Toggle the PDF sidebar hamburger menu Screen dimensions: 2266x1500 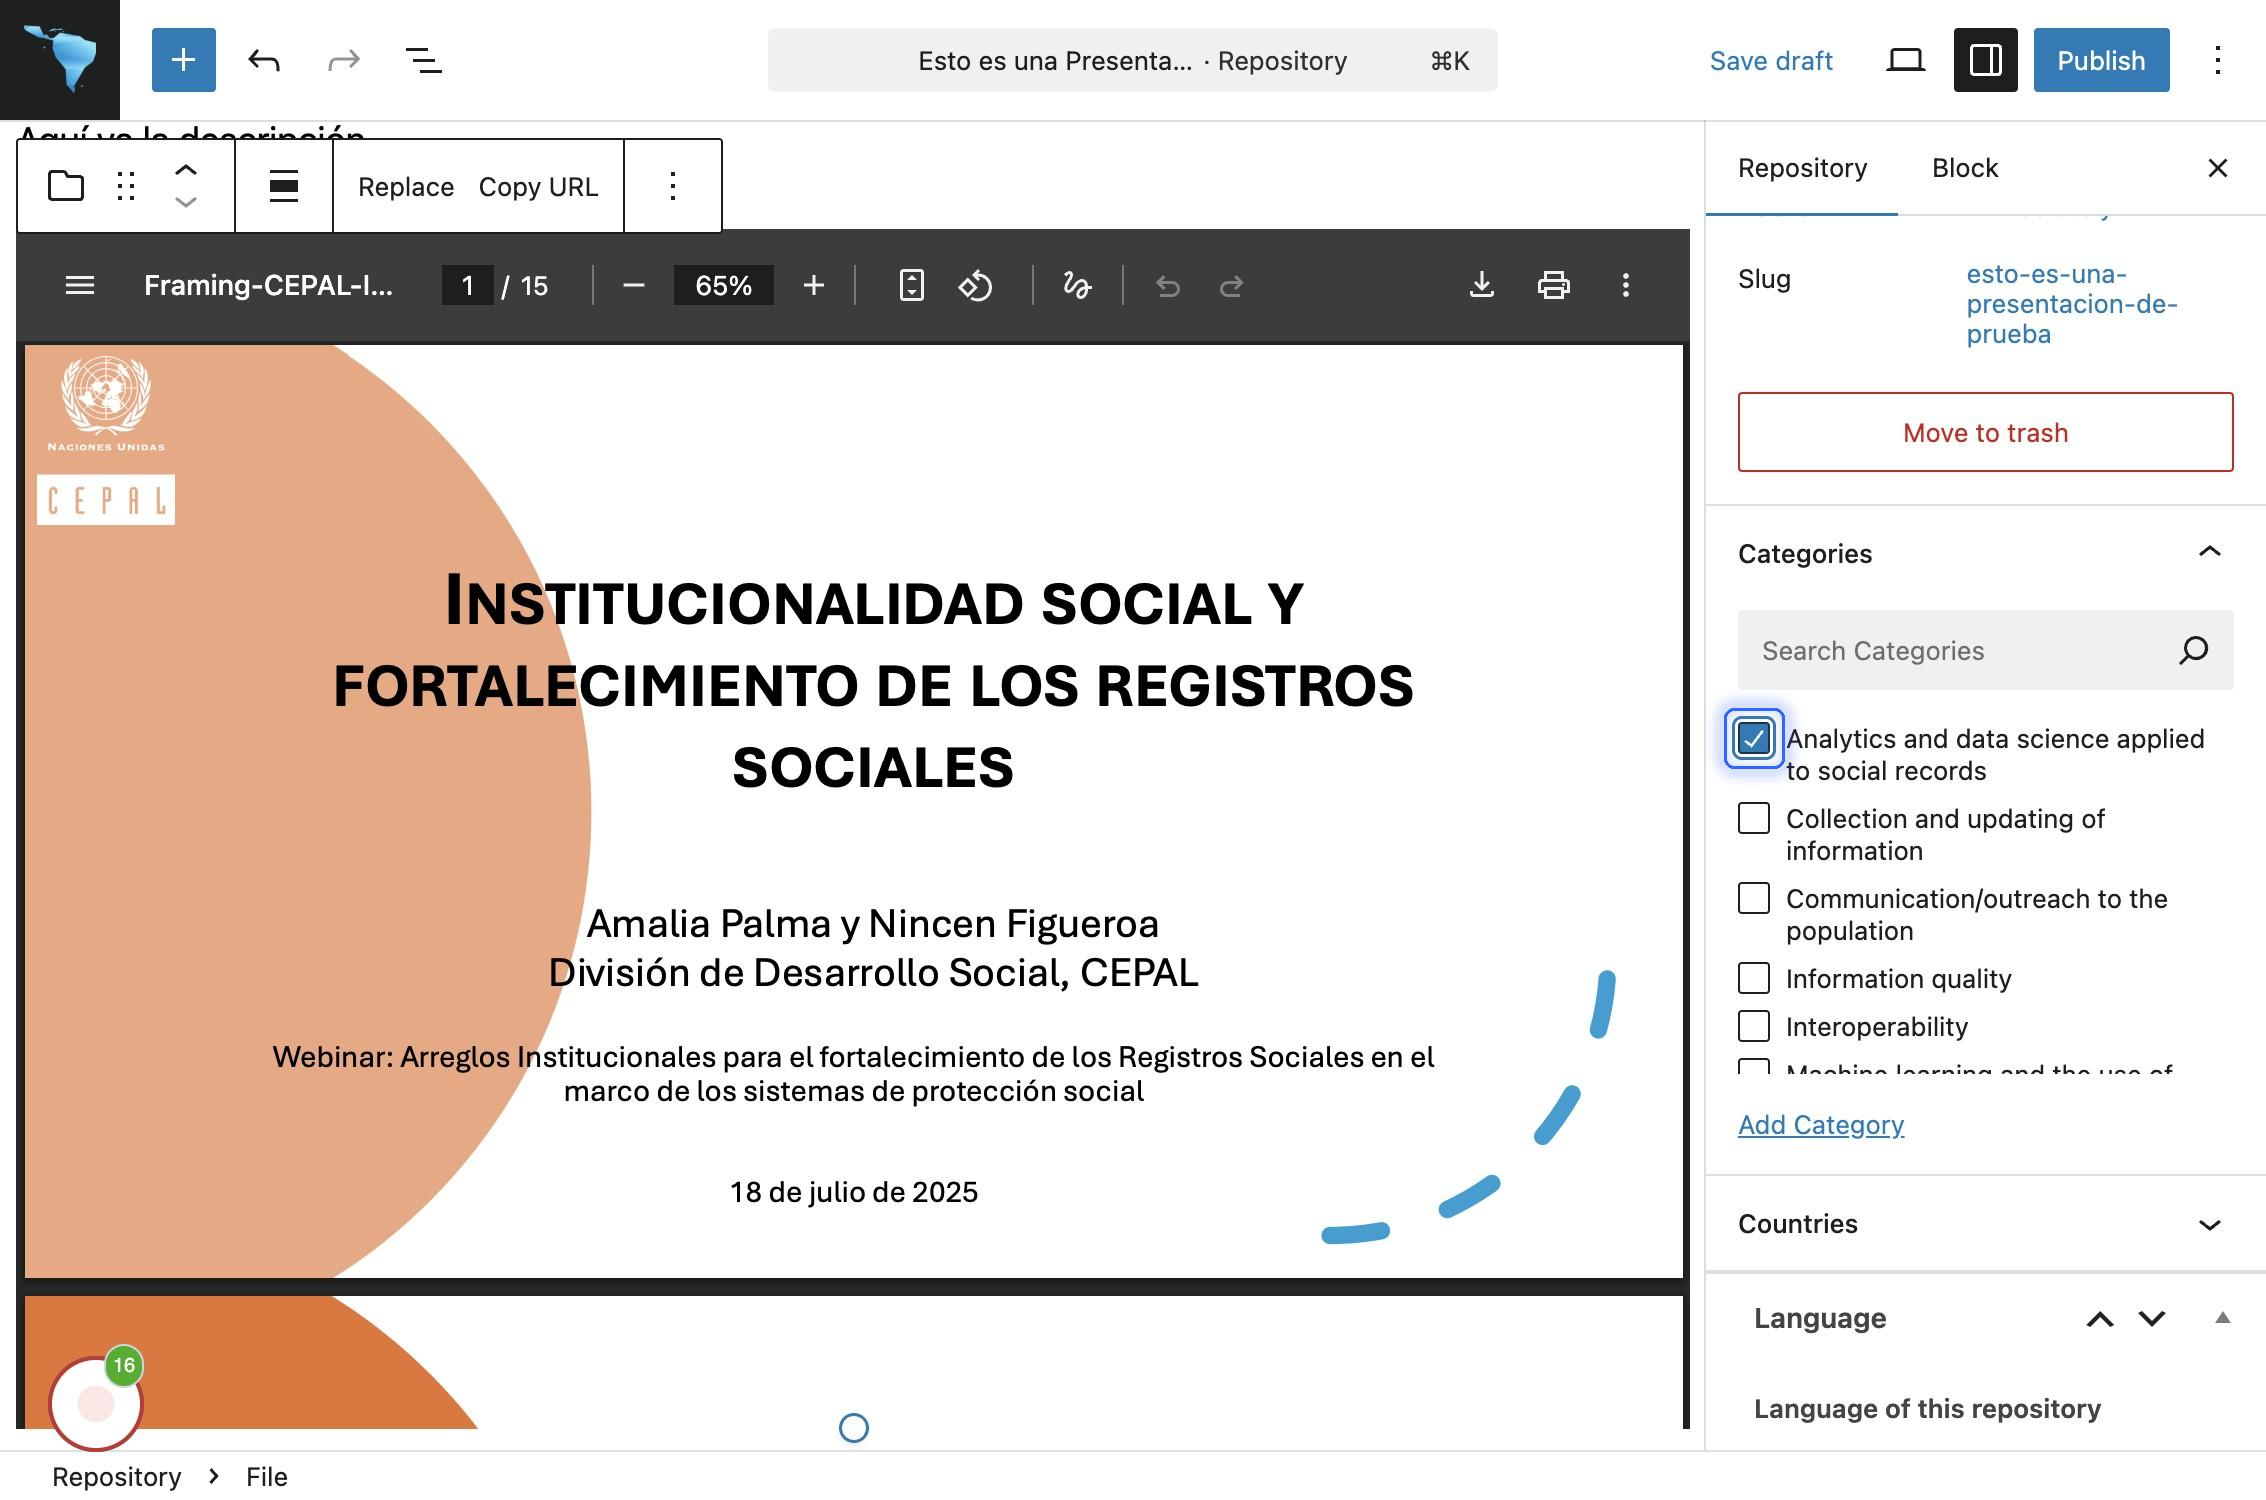tap(80, 286)
